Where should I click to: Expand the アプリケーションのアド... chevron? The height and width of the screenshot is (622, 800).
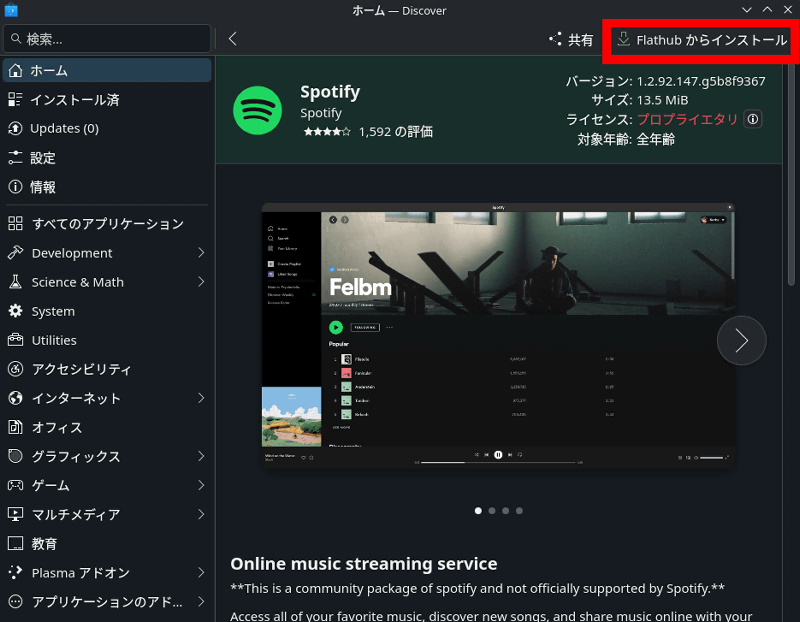click(201, 602)
